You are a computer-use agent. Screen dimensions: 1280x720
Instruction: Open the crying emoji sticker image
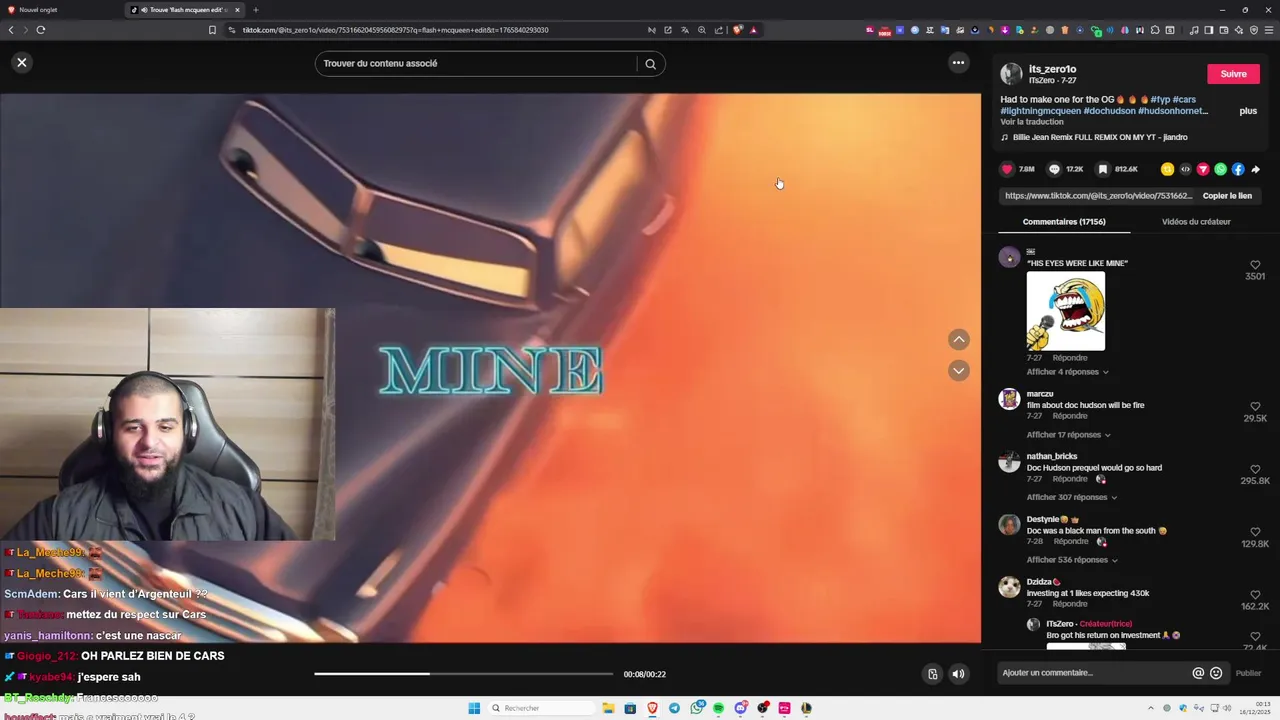pos(1066,311)
